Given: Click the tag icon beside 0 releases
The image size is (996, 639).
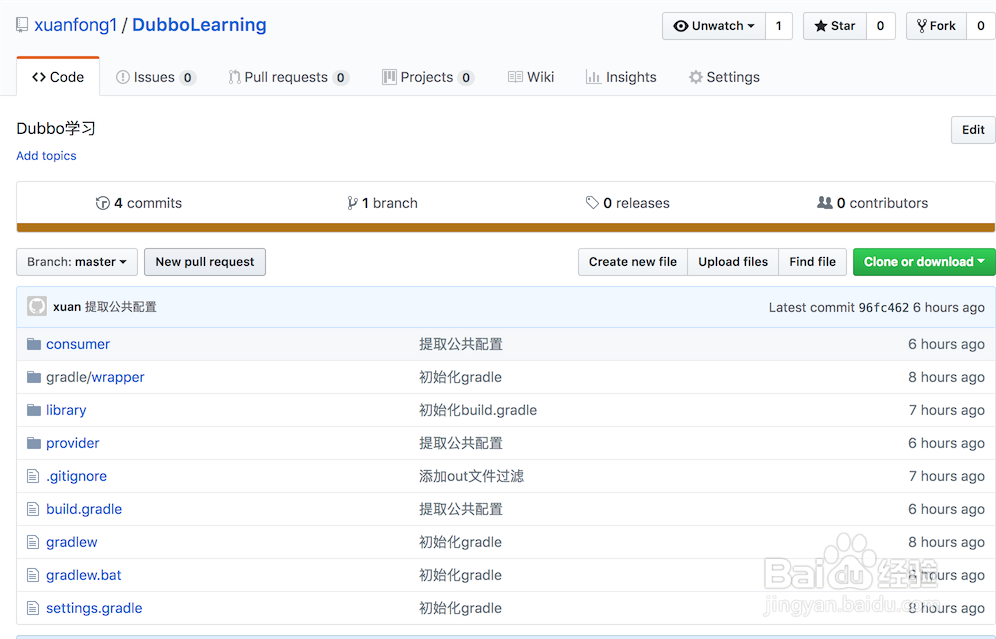Looking at the screenshot, I should (592, 202).
